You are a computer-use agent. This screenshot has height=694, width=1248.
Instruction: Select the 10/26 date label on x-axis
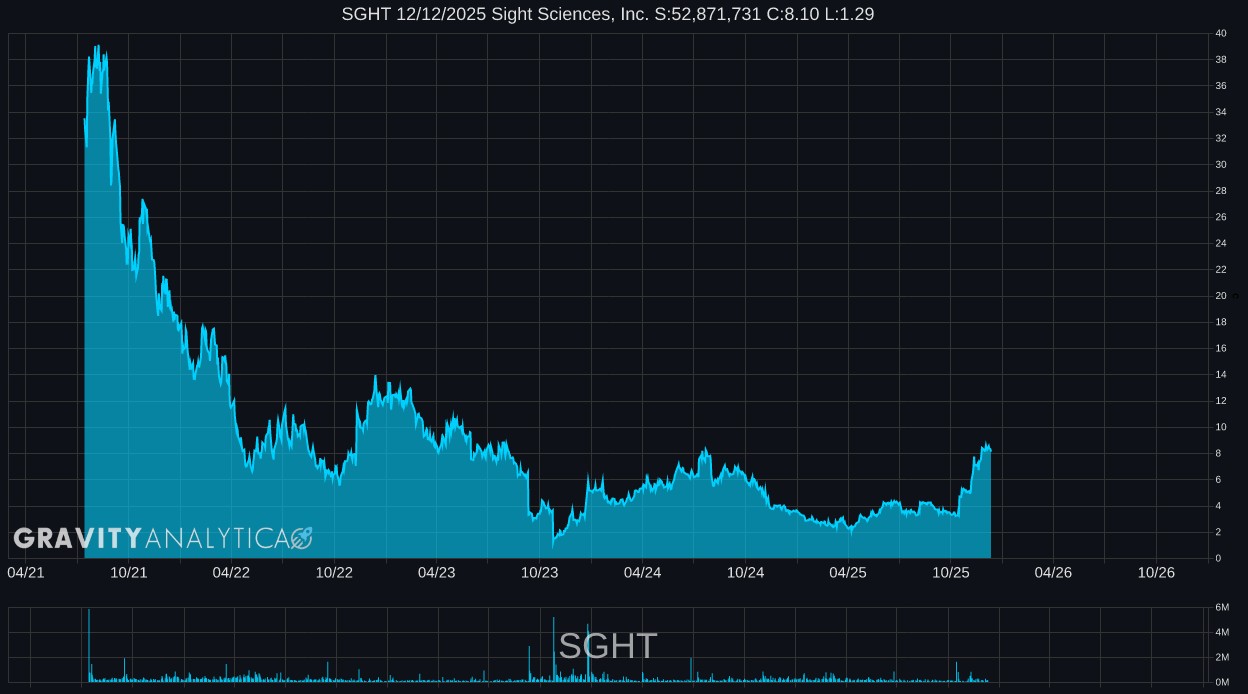coord(1156,573)
